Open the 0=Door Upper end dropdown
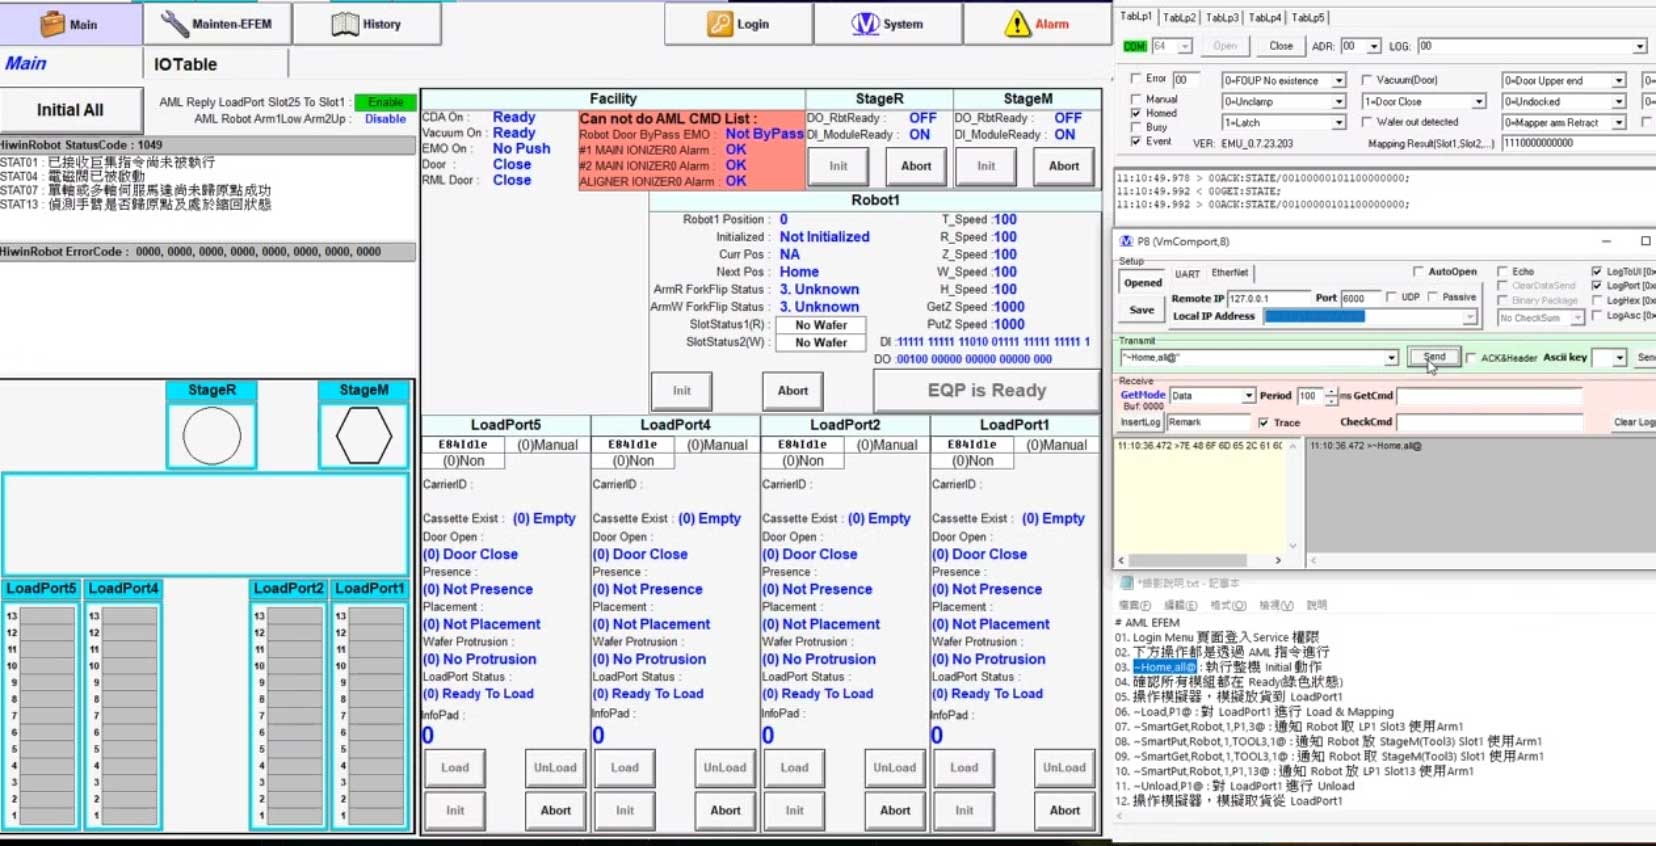Viewport: 1656px width, 846px height. tap(1619, 81)
